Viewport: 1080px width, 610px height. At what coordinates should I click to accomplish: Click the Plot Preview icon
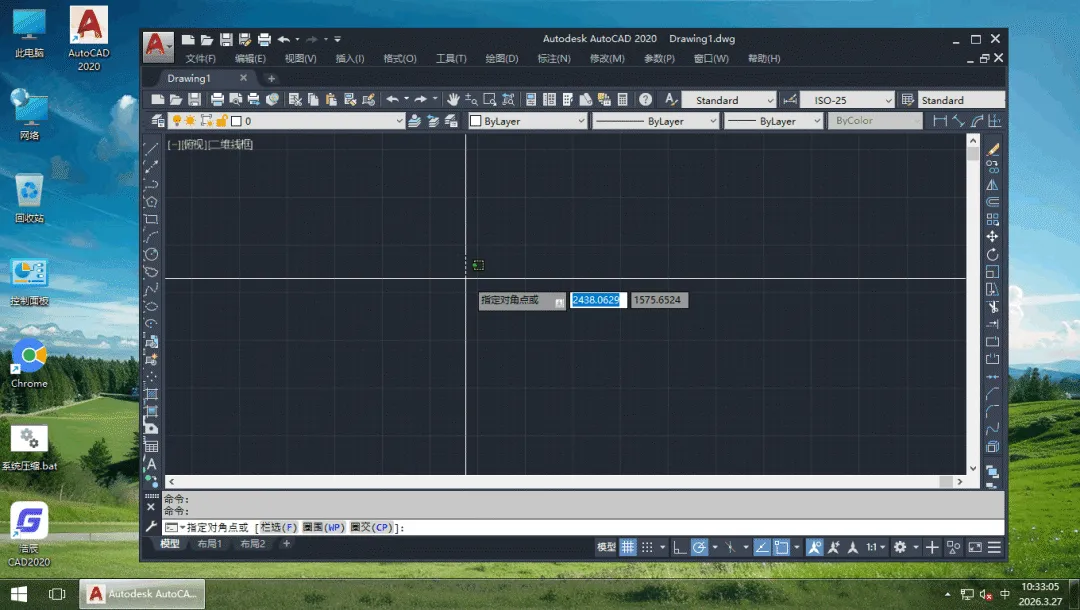(236, 100)
